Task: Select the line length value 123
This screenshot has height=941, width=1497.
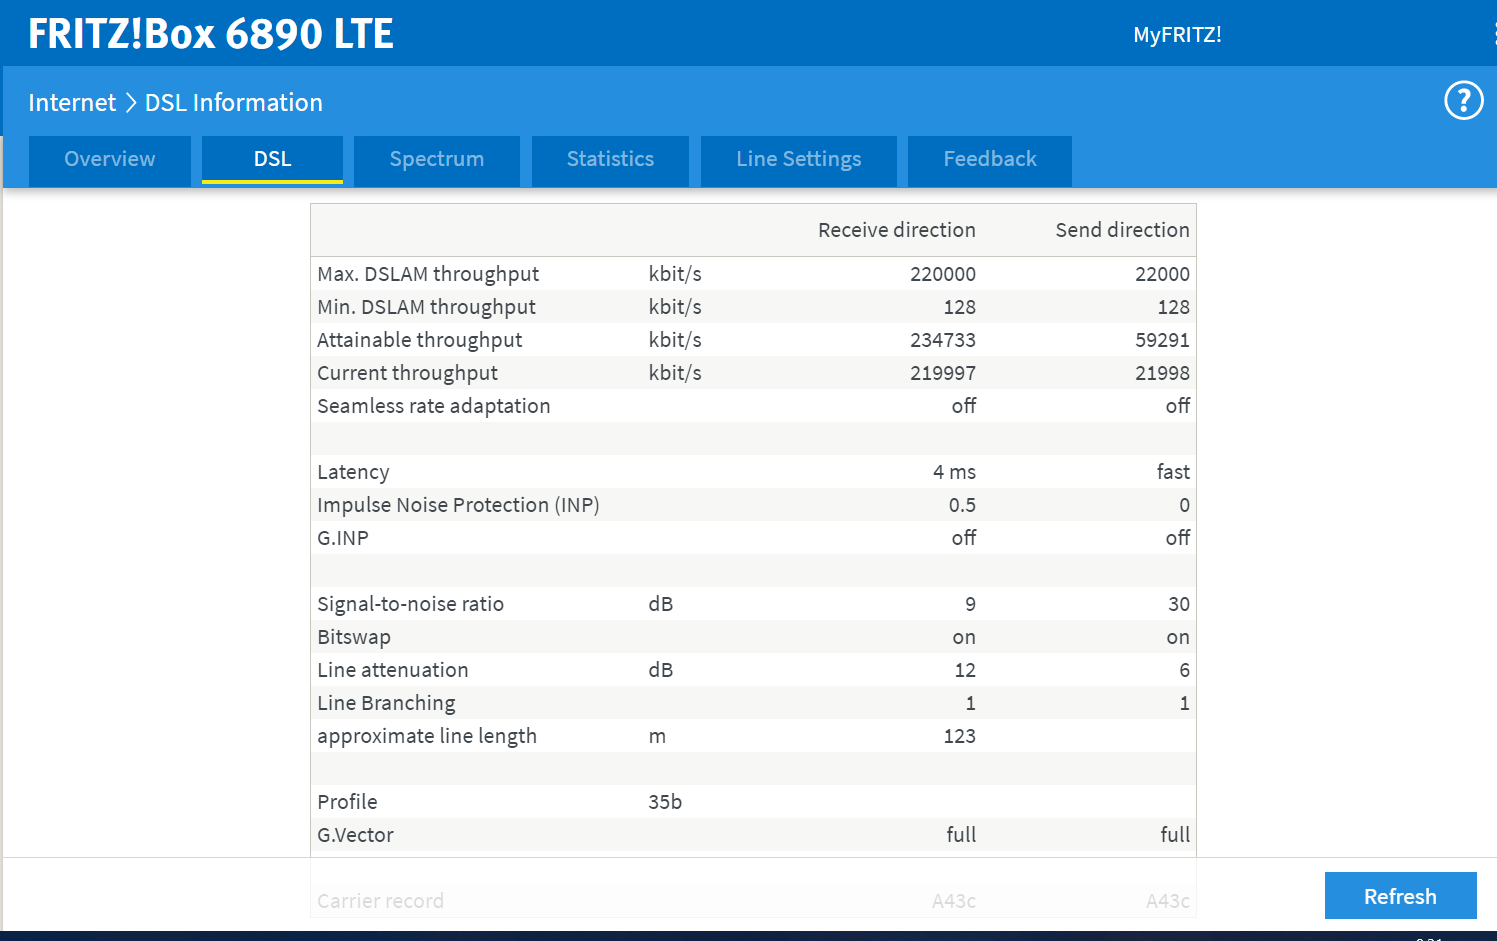Action: (959, 736)
